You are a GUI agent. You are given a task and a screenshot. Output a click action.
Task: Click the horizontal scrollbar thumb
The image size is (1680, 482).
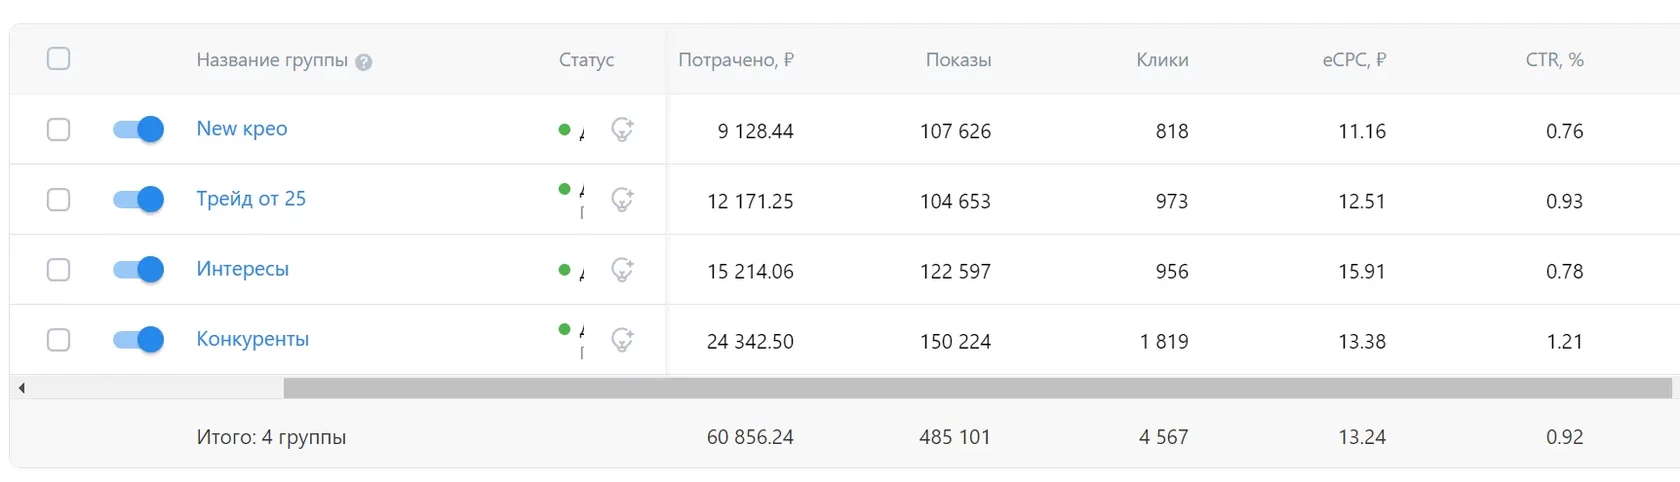[977, 388]
